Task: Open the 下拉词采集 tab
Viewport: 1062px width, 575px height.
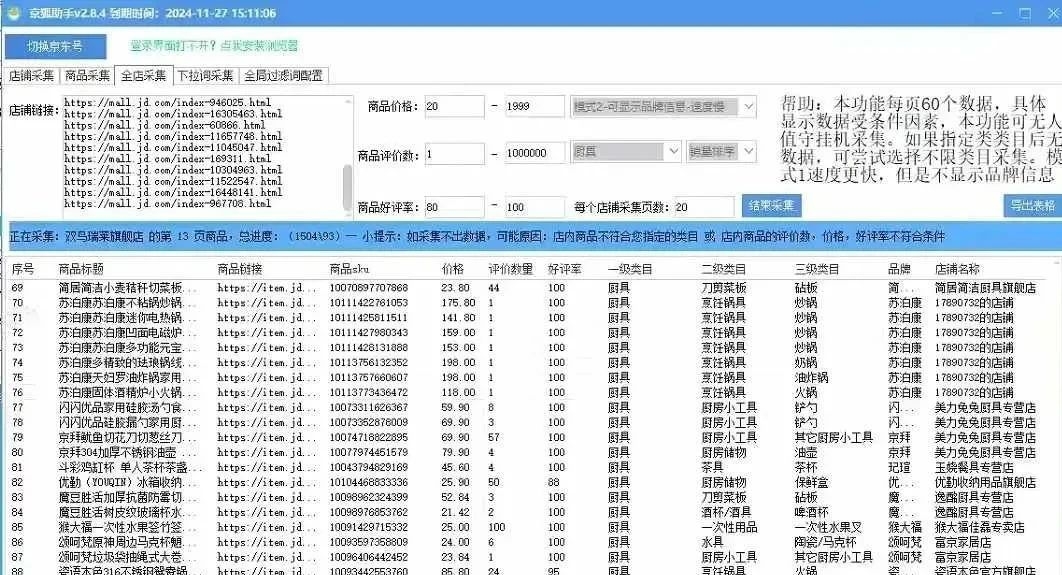Action: point(205,75)
